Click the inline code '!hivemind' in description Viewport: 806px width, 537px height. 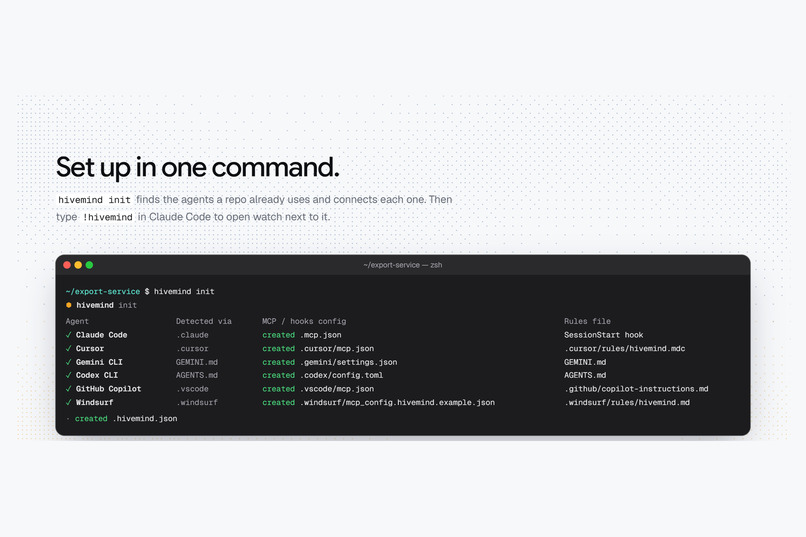[107, 217]
